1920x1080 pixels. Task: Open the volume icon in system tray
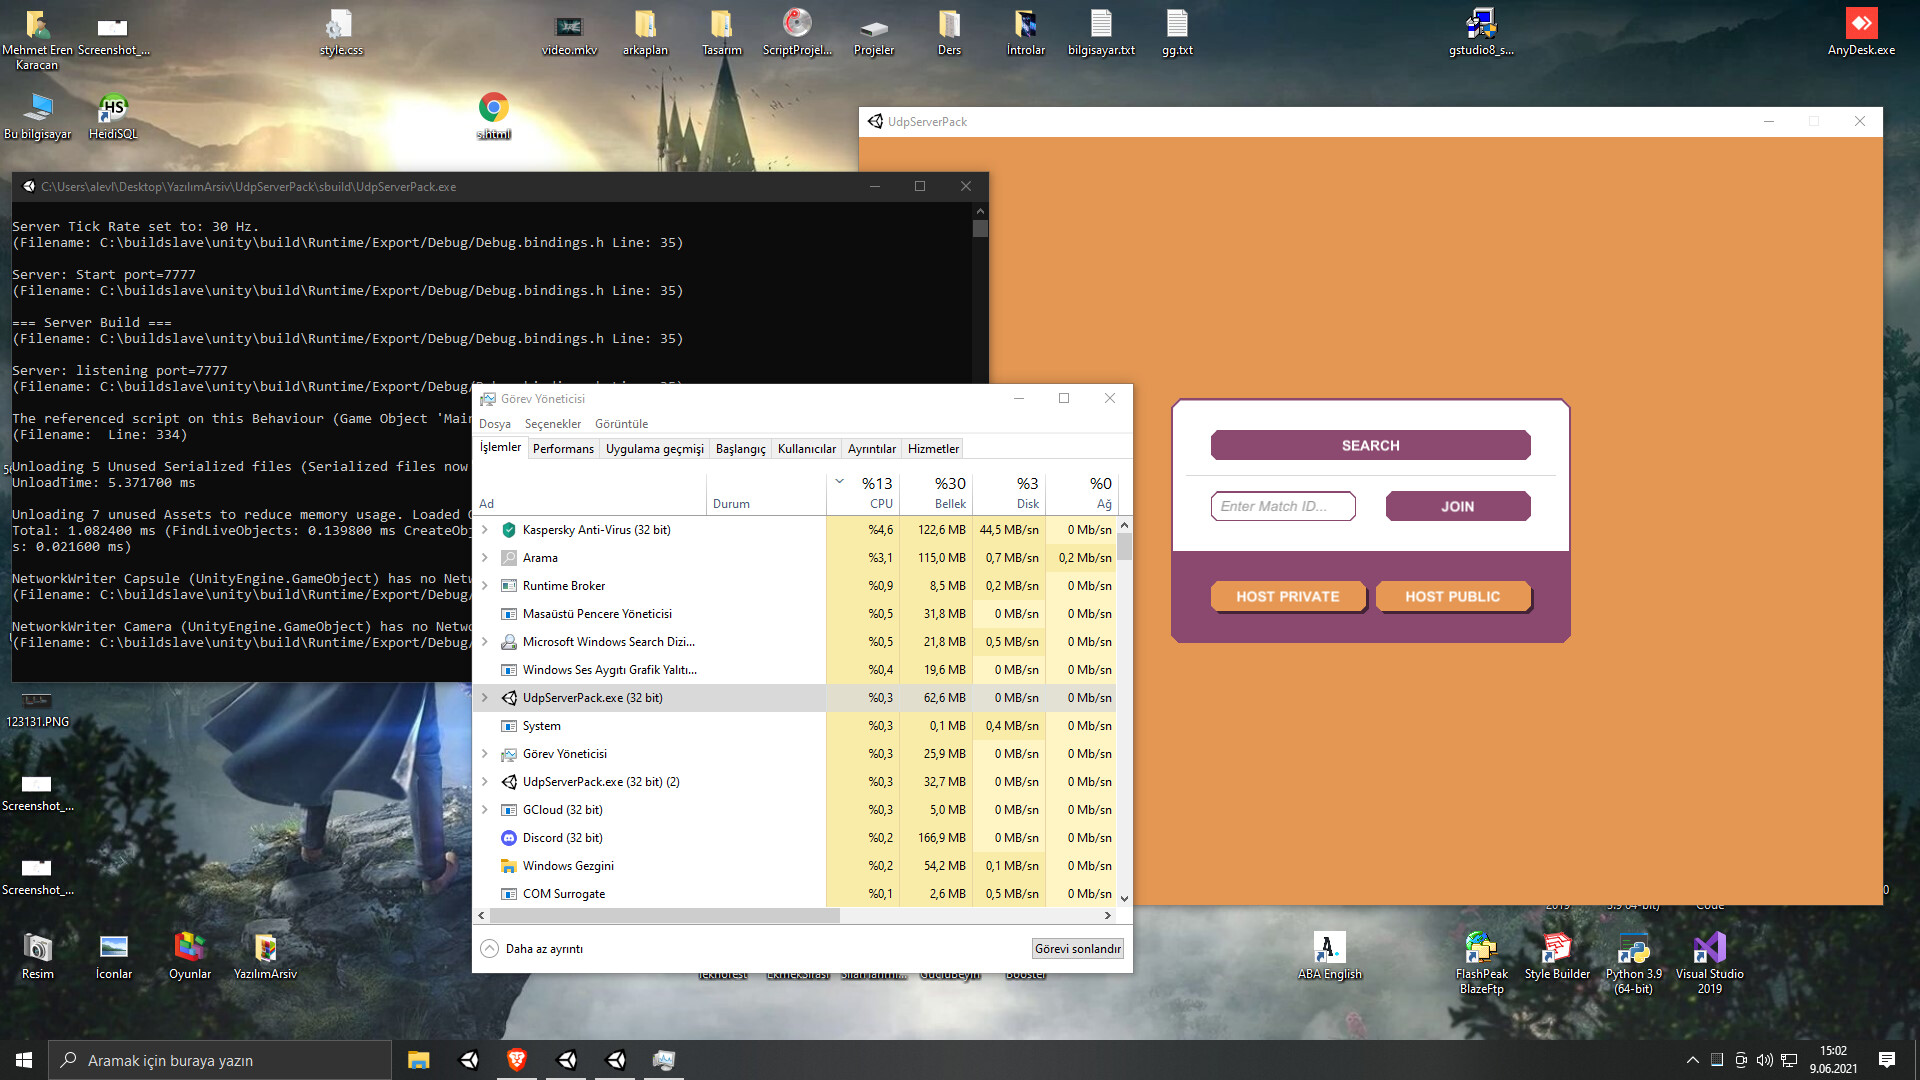pos(1765,1060)
